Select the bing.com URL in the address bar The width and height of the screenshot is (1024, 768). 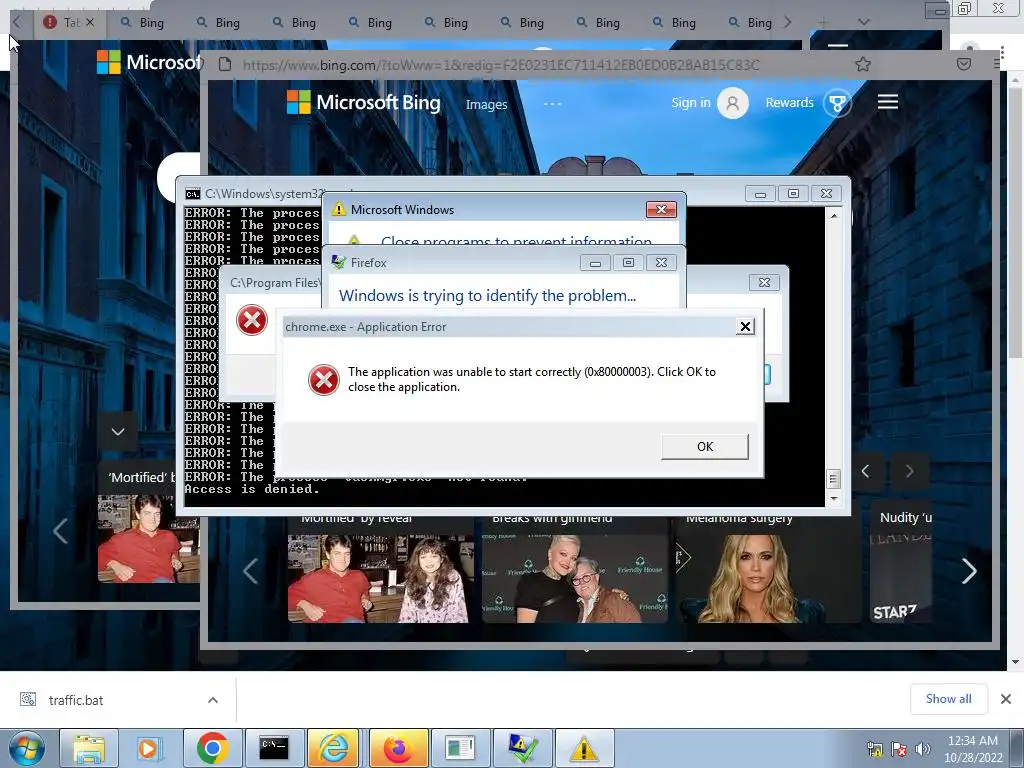pos(501,65)
